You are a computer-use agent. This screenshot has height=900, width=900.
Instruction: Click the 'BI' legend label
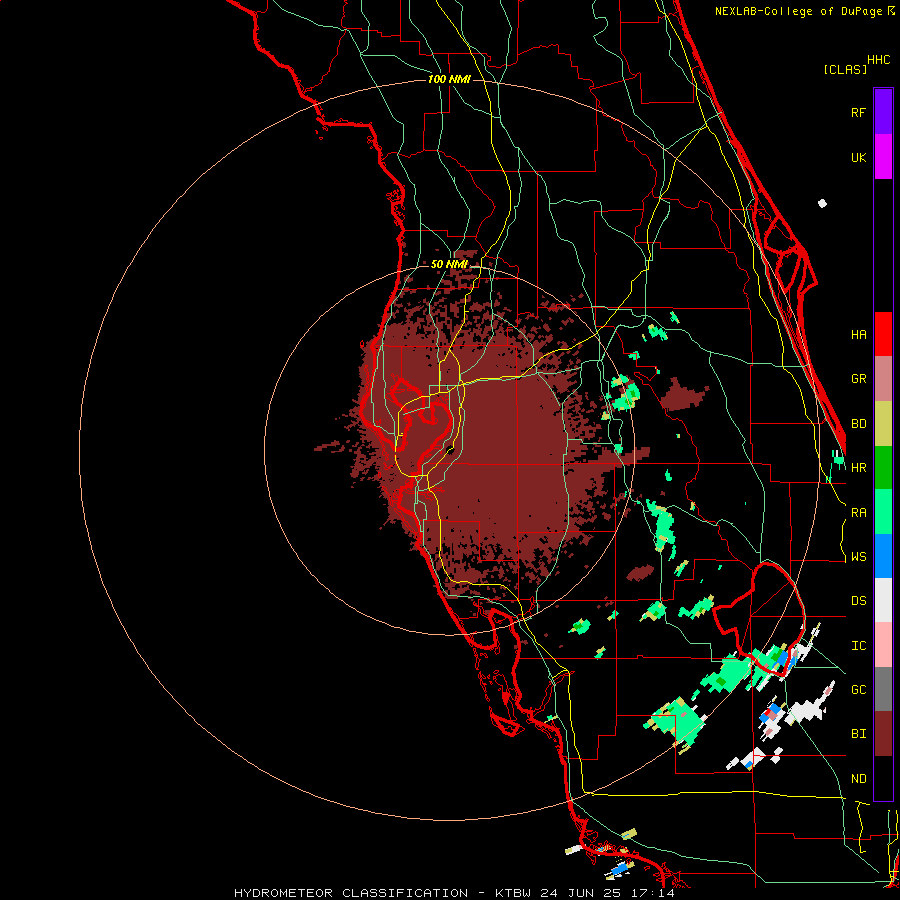tap(859, 734)
